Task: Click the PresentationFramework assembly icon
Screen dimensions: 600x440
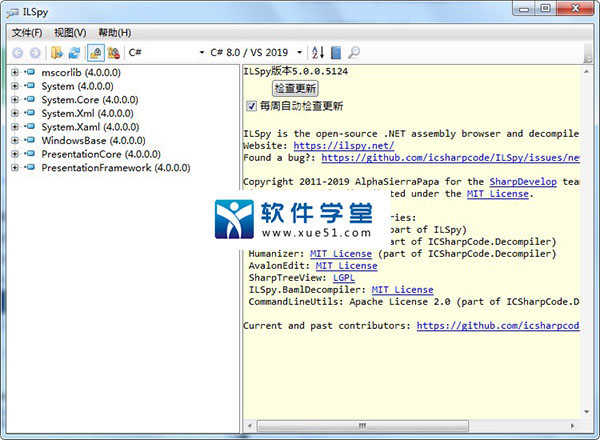Action: click(29, 167)
